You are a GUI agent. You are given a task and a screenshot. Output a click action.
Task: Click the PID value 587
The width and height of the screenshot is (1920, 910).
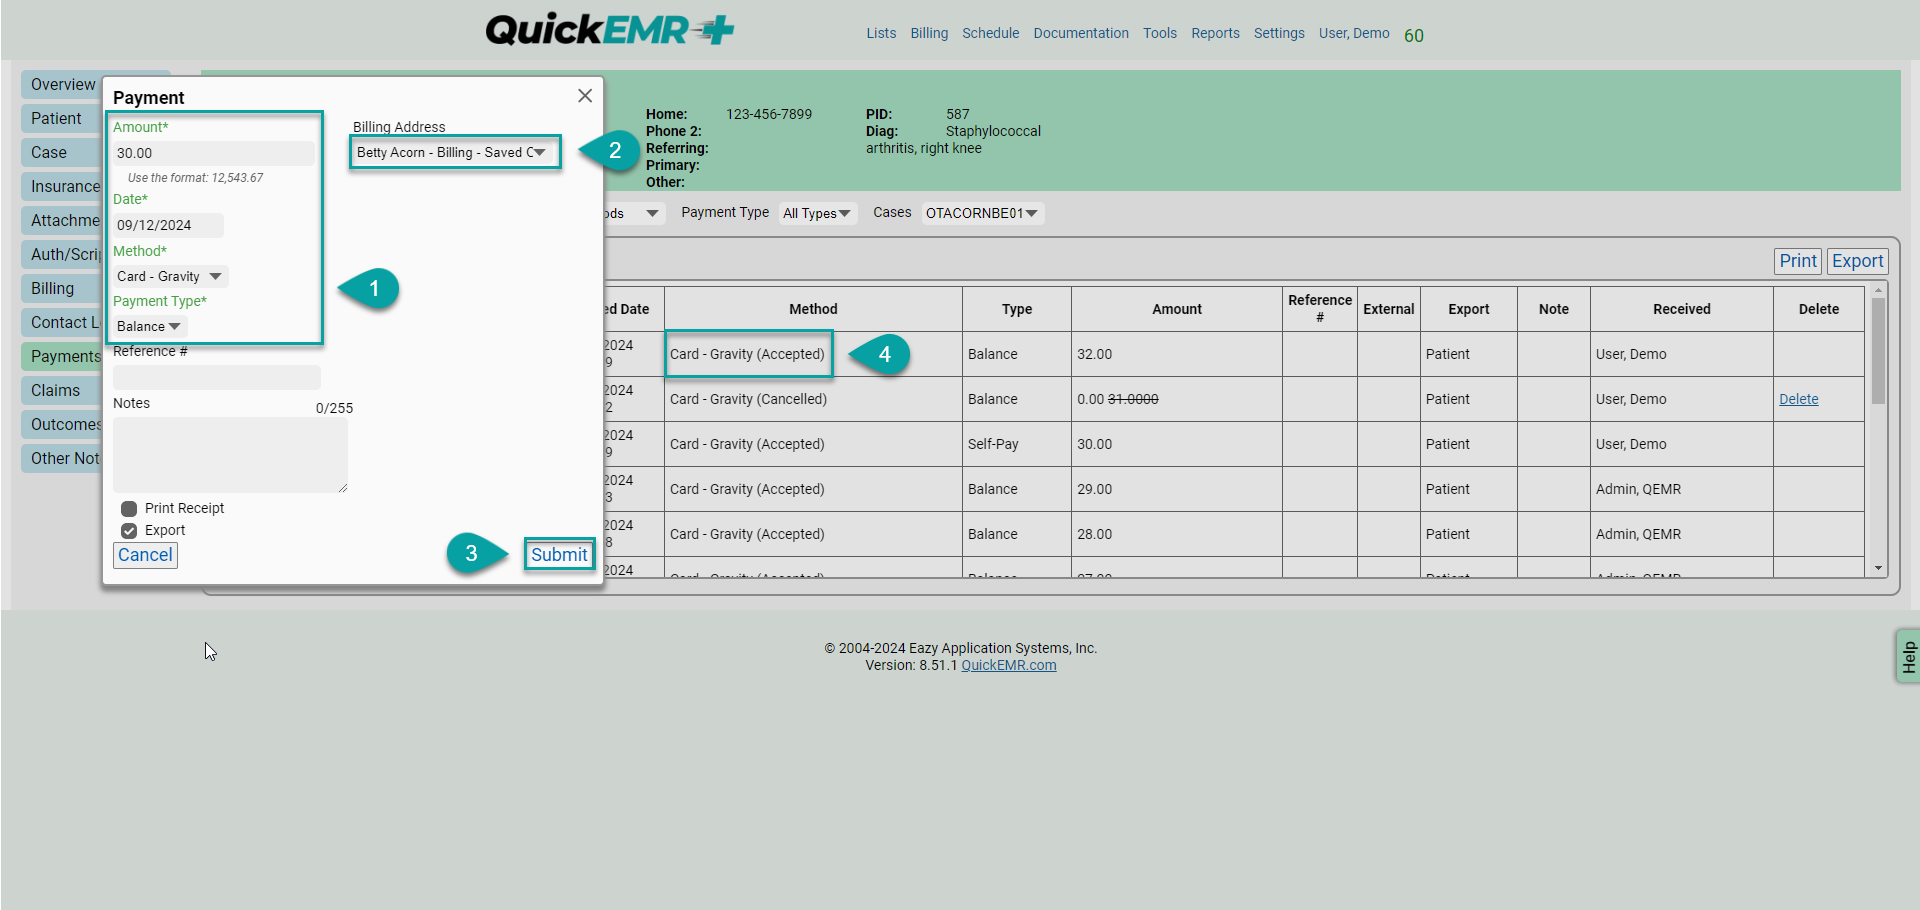pyautogui.click(x=958, y=114)
